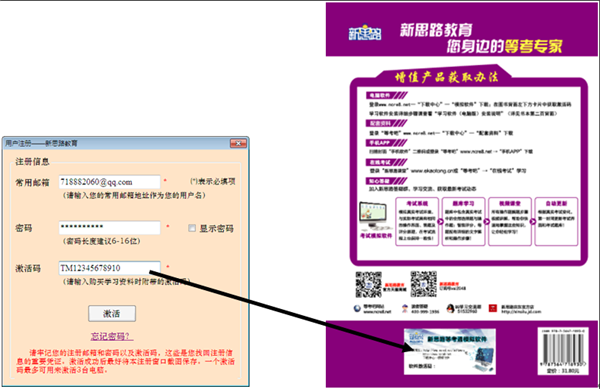Click the (*)表示必填项 note
The height and width of the screenshot is (389, 600).
pos(213,182)
